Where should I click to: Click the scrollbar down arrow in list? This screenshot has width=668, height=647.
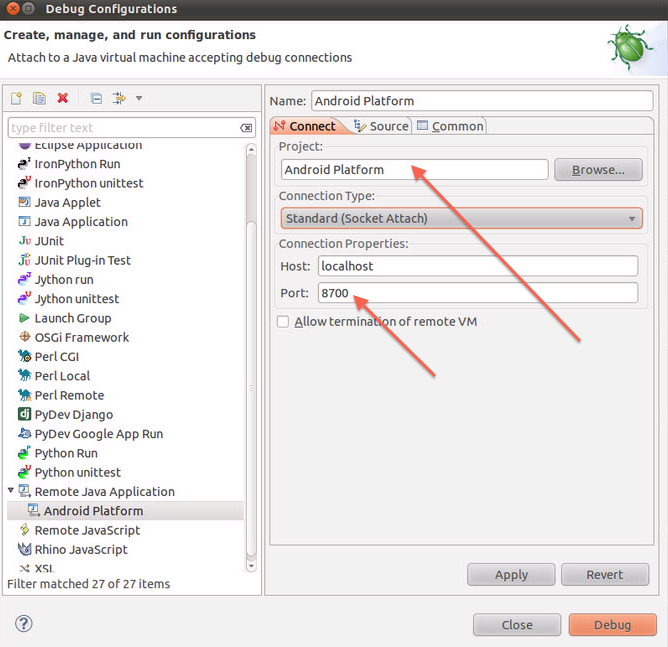tap(251, 566)
